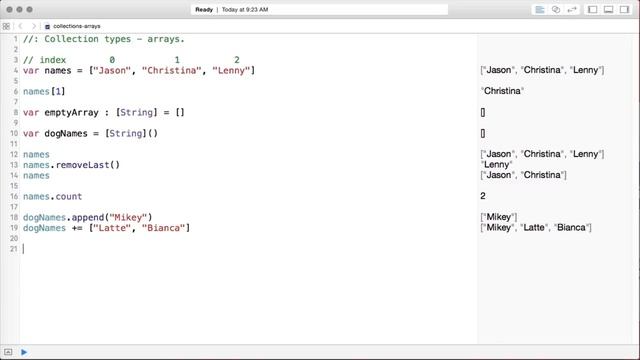Click the ["Jason", "Christina"] result for line 14
The height and width of the screenshot is (360, 640).
(x=523, y=175)
